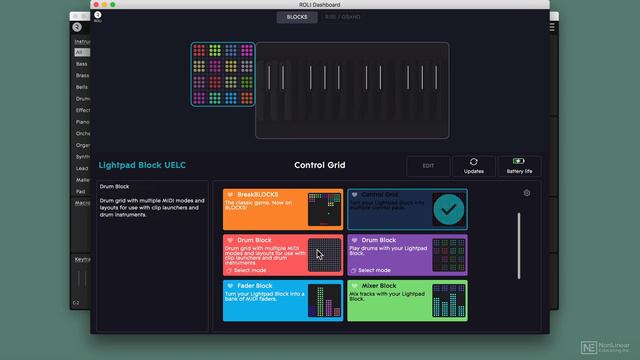Click BreakBLOCKS game preview thumbnail
Image resolution: width=640 pixels, height=360 pixels.
(x=324, y=209)
